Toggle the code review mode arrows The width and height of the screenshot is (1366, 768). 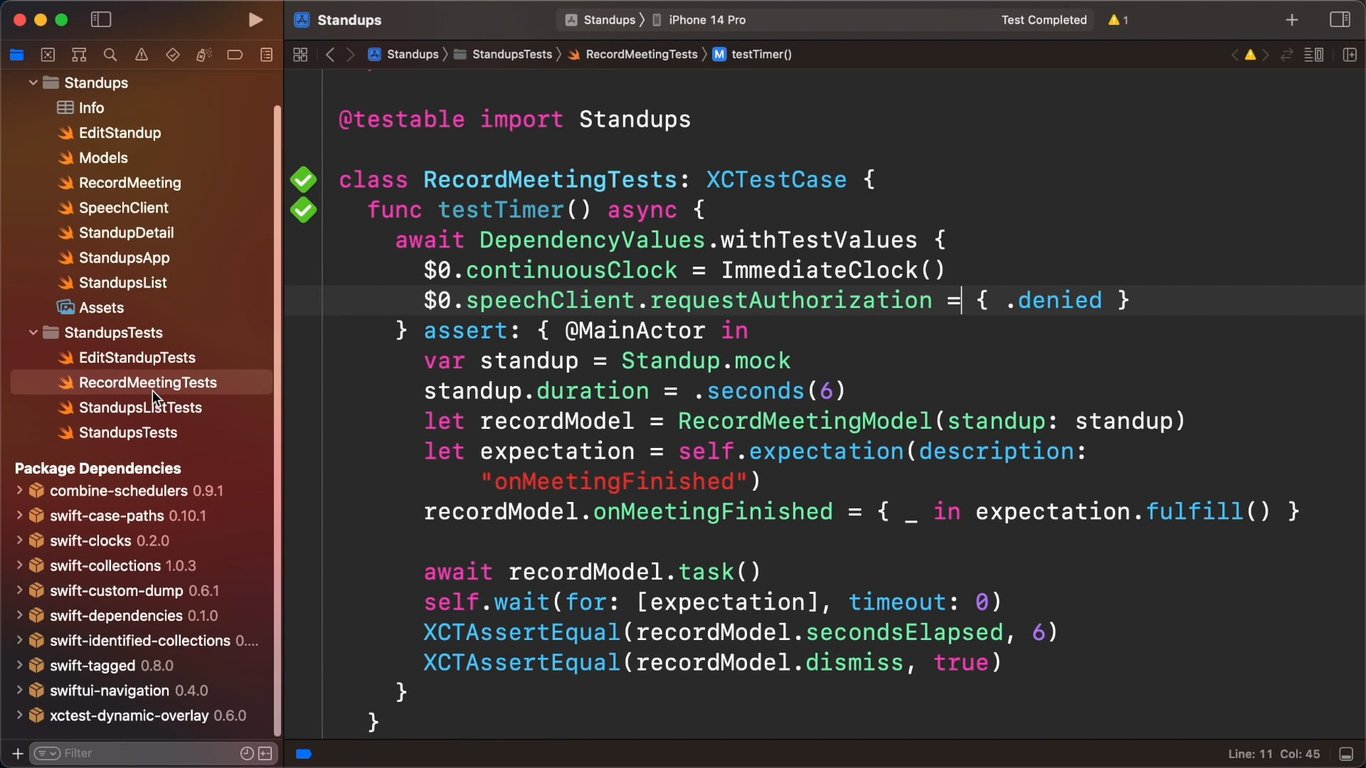(x=1287, y=55)
